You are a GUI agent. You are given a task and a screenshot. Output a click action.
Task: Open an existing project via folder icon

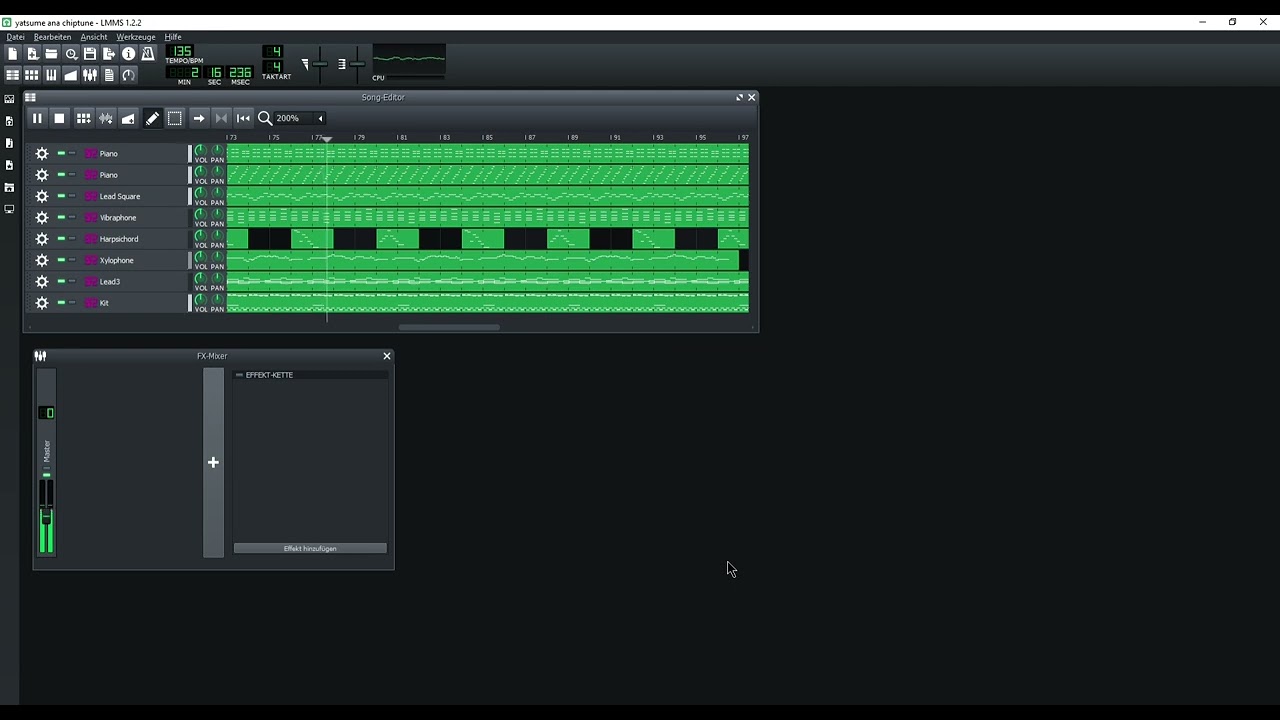(x=51, y=54)
